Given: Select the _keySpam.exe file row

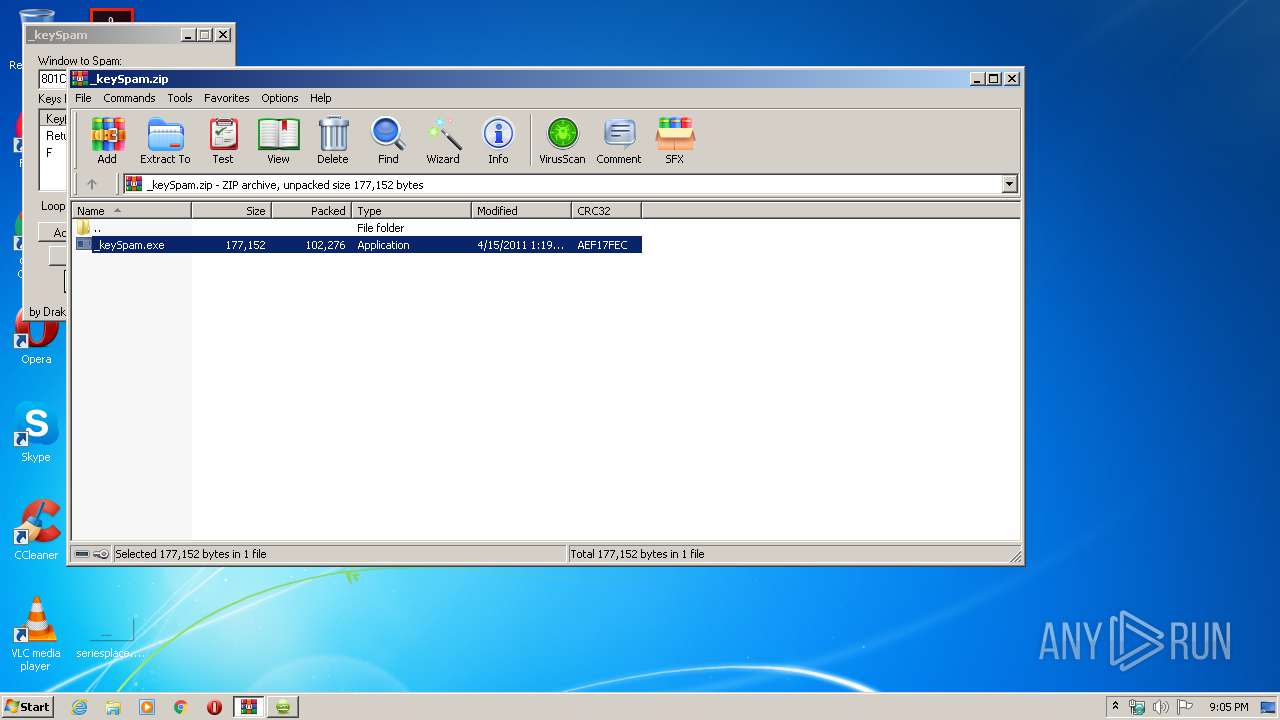Looking at the screenshot, I should point(357,245).
